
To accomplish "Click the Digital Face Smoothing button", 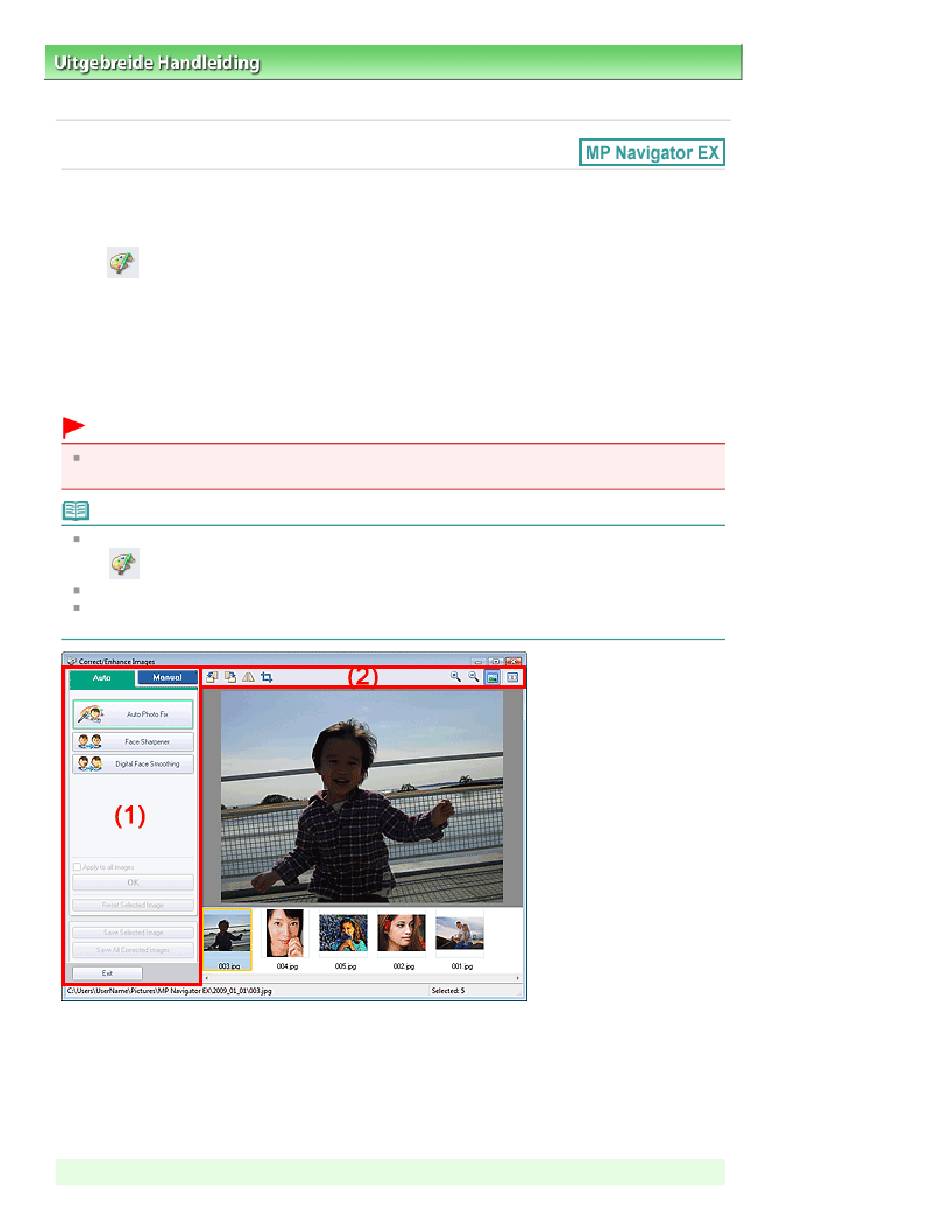I will (133, 764).
